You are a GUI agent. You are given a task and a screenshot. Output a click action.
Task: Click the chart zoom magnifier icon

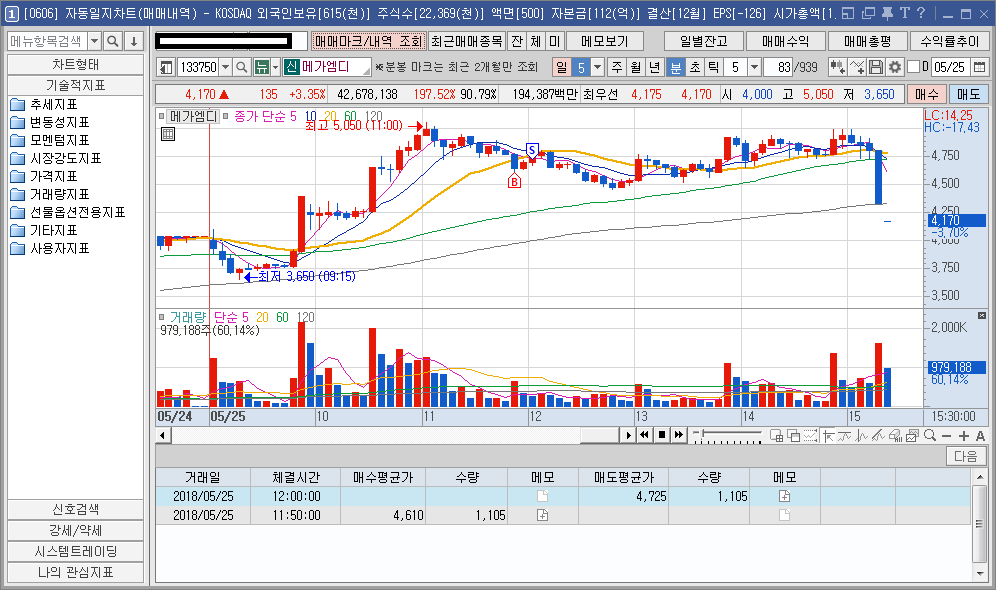point(931,435)
